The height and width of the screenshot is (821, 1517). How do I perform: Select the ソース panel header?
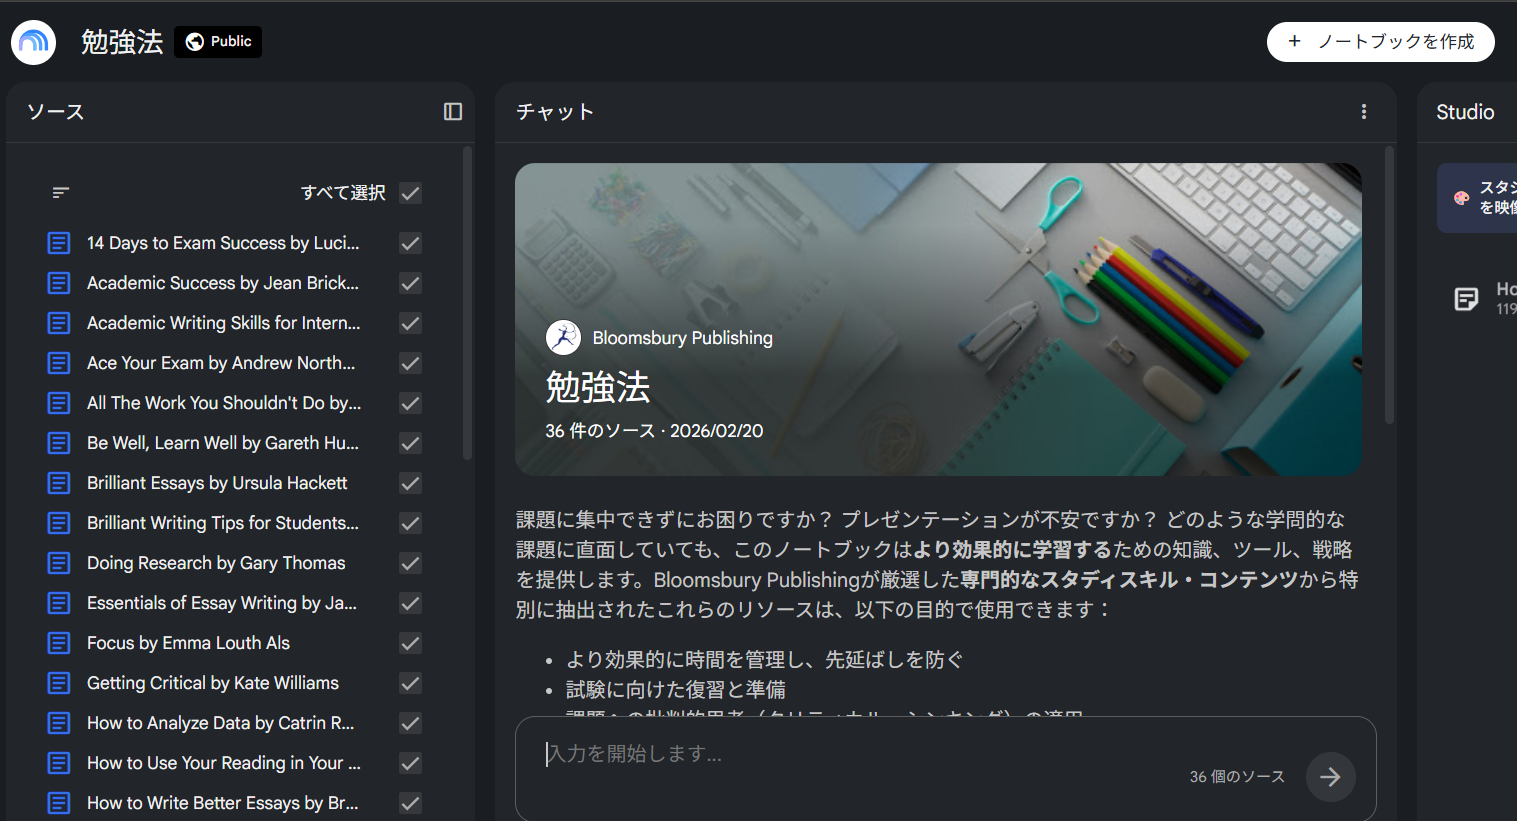(x=55, y=112)
